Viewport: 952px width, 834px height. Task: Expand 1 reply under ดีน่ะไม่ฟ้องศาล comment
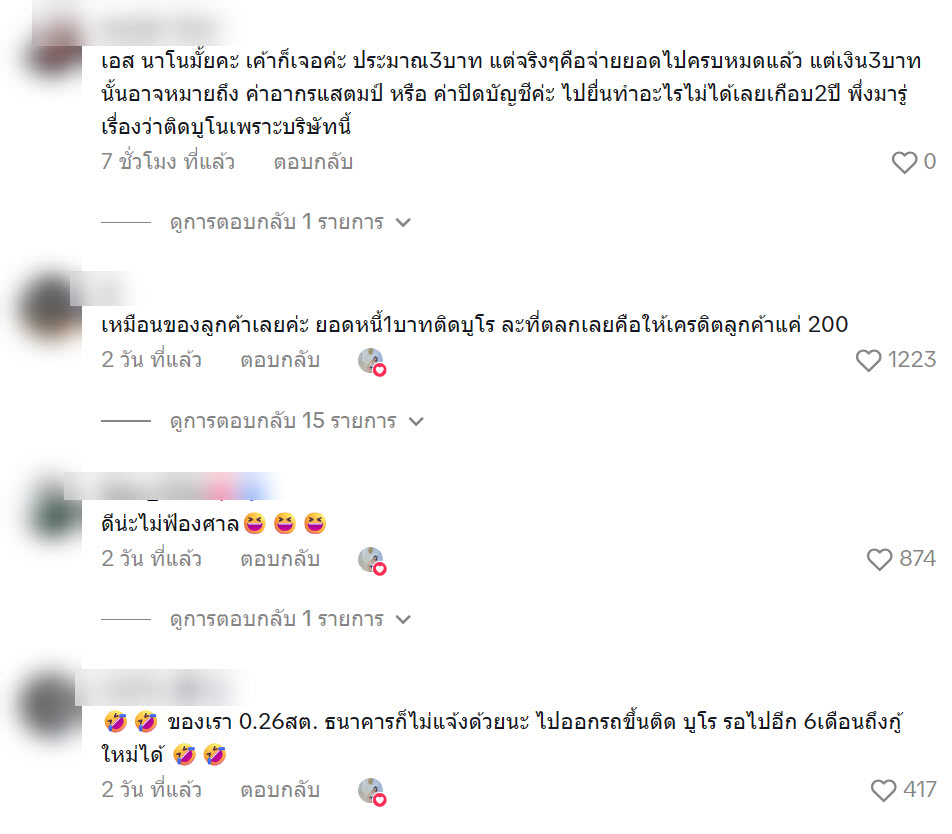point(290,620)
